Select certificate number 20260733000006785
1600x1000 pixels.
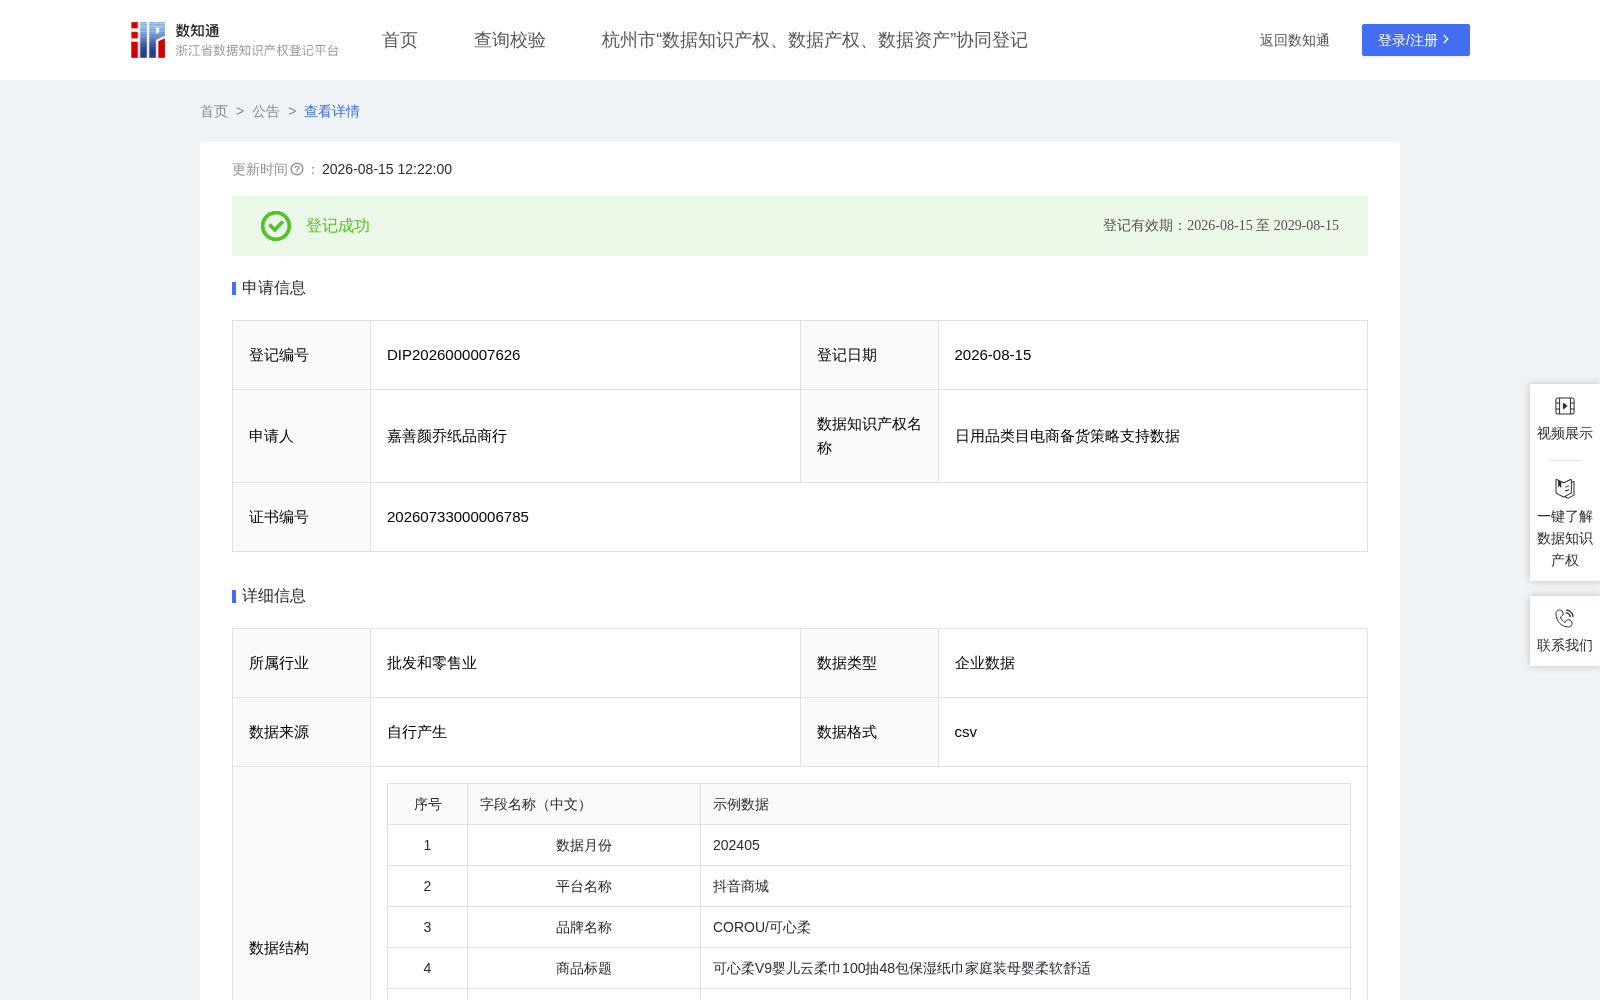click(x=458, y=517)
